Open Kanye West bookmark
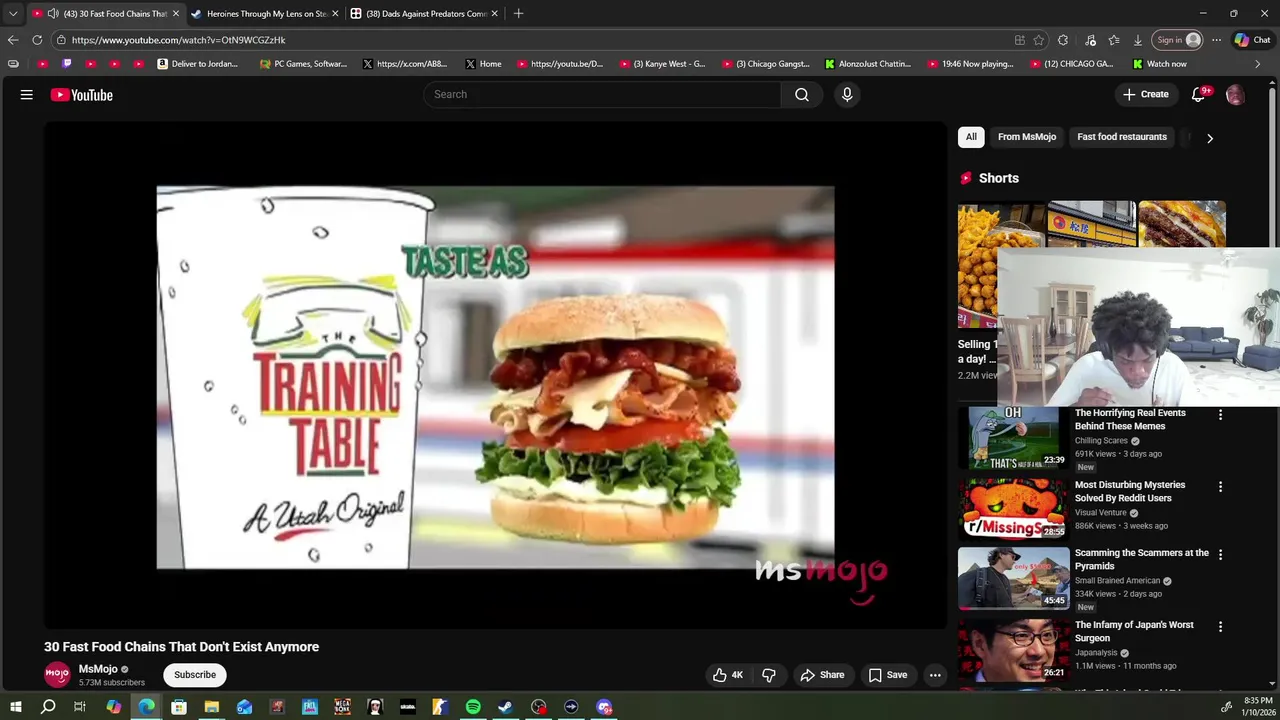This screenshot has height=720, width=1280. pyautogui.click(x=661, y=64)
